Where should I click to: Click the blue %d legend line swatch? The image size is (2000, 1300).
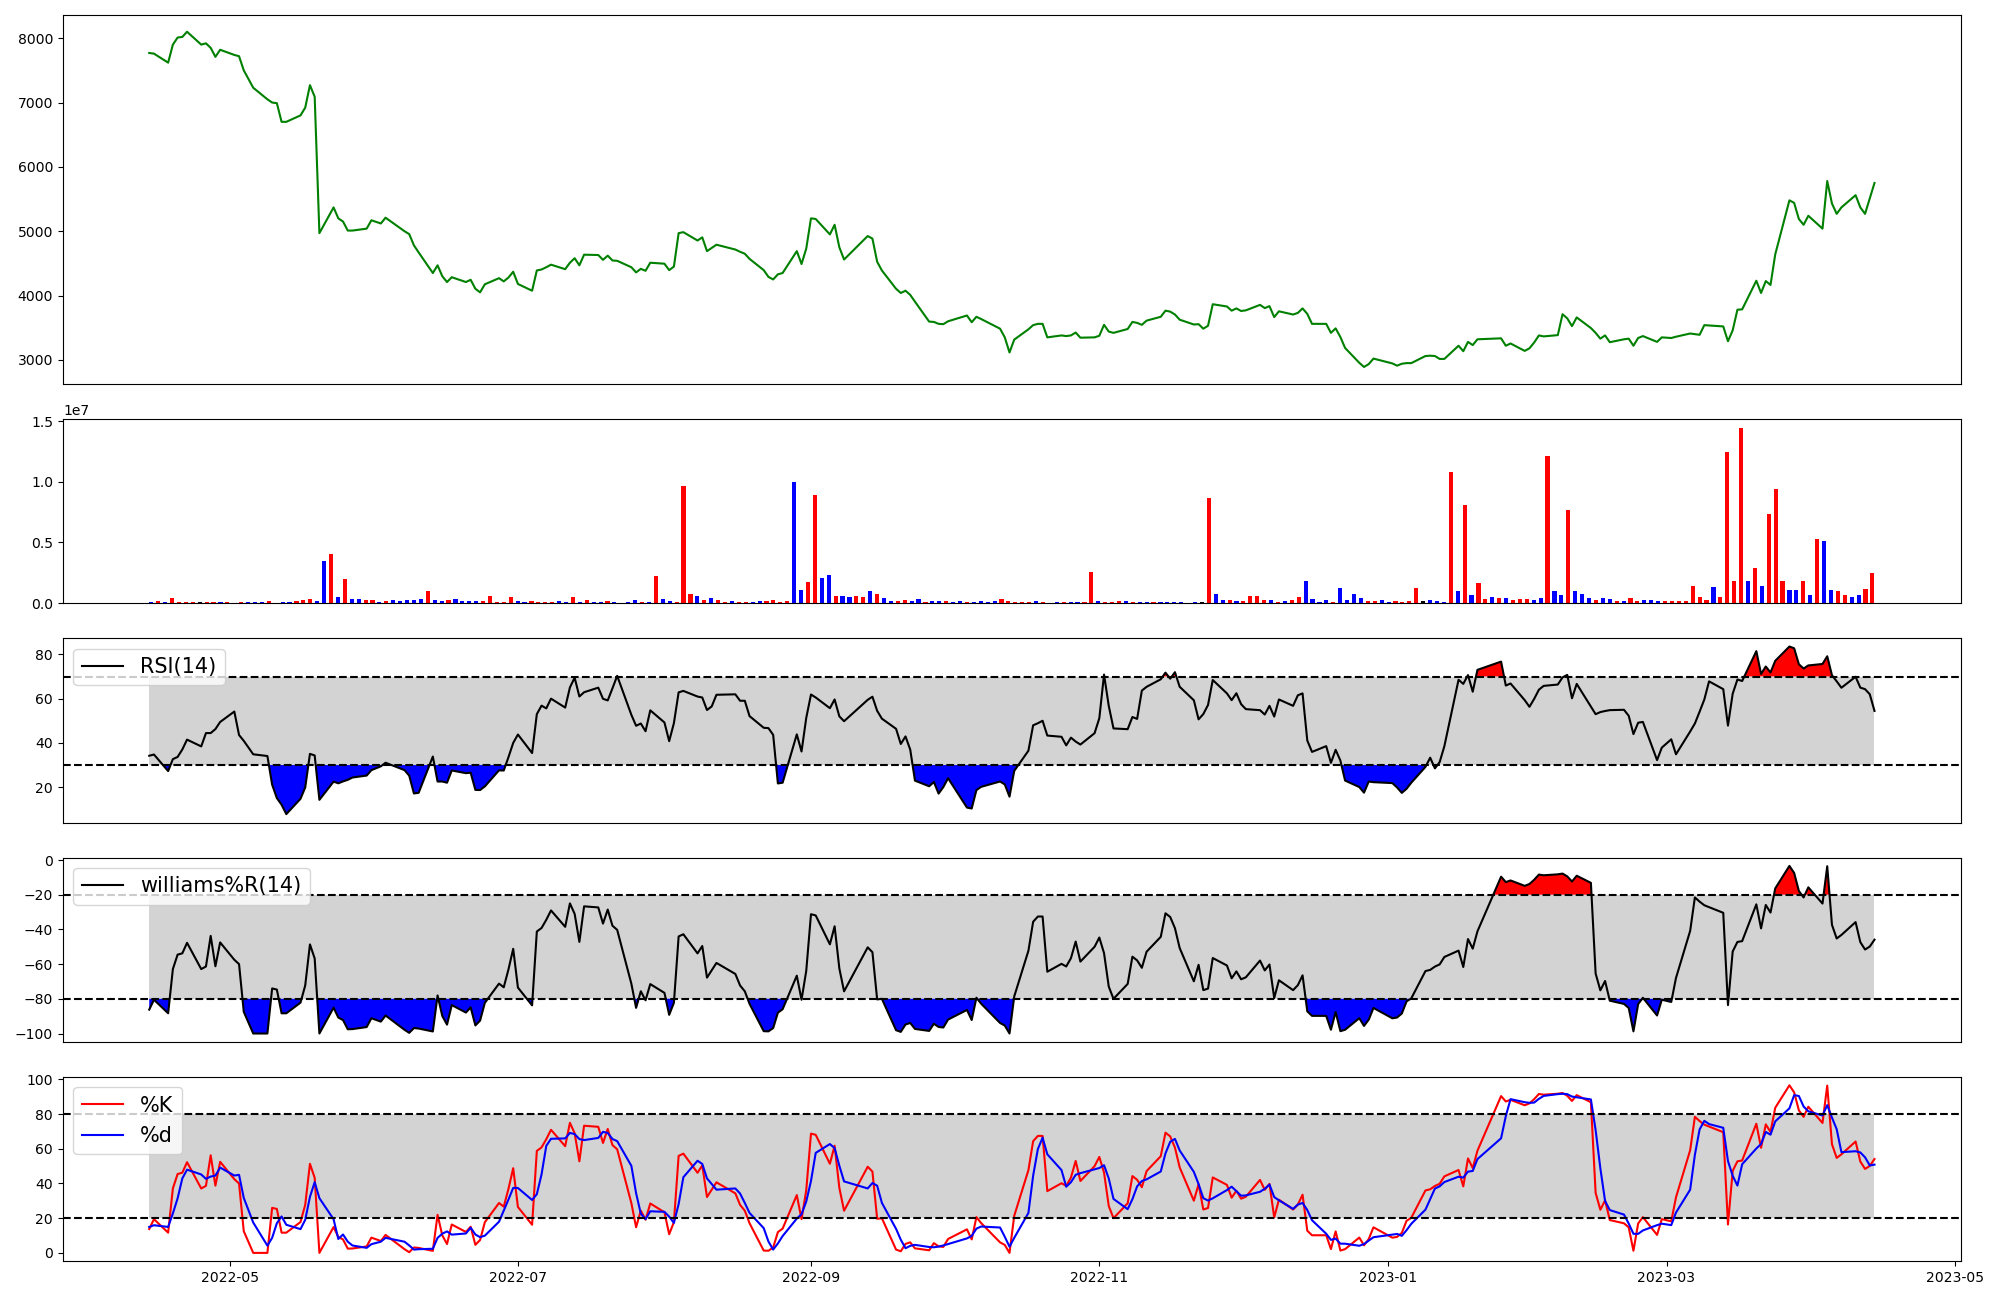point(103,1135)
